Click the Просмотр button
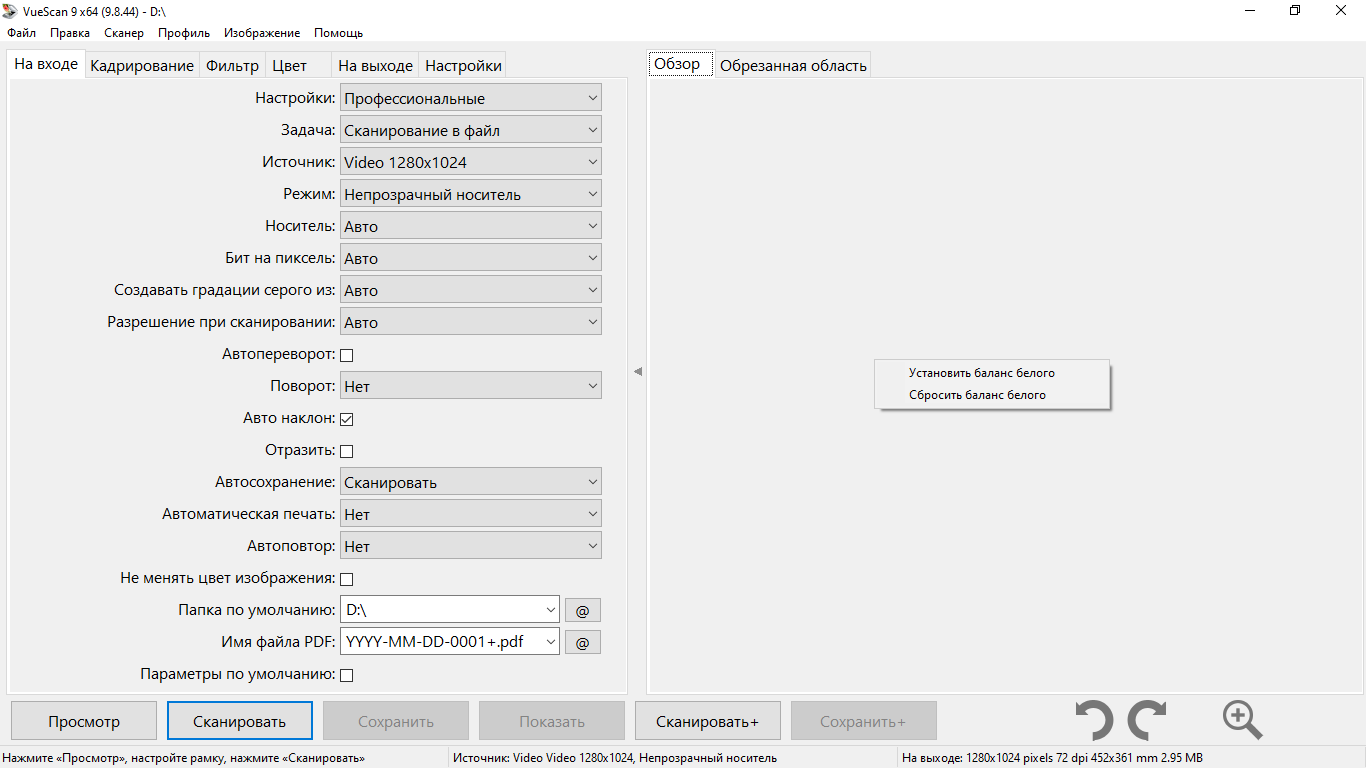Screen dimensions: 1366x768 coord(84,721)
